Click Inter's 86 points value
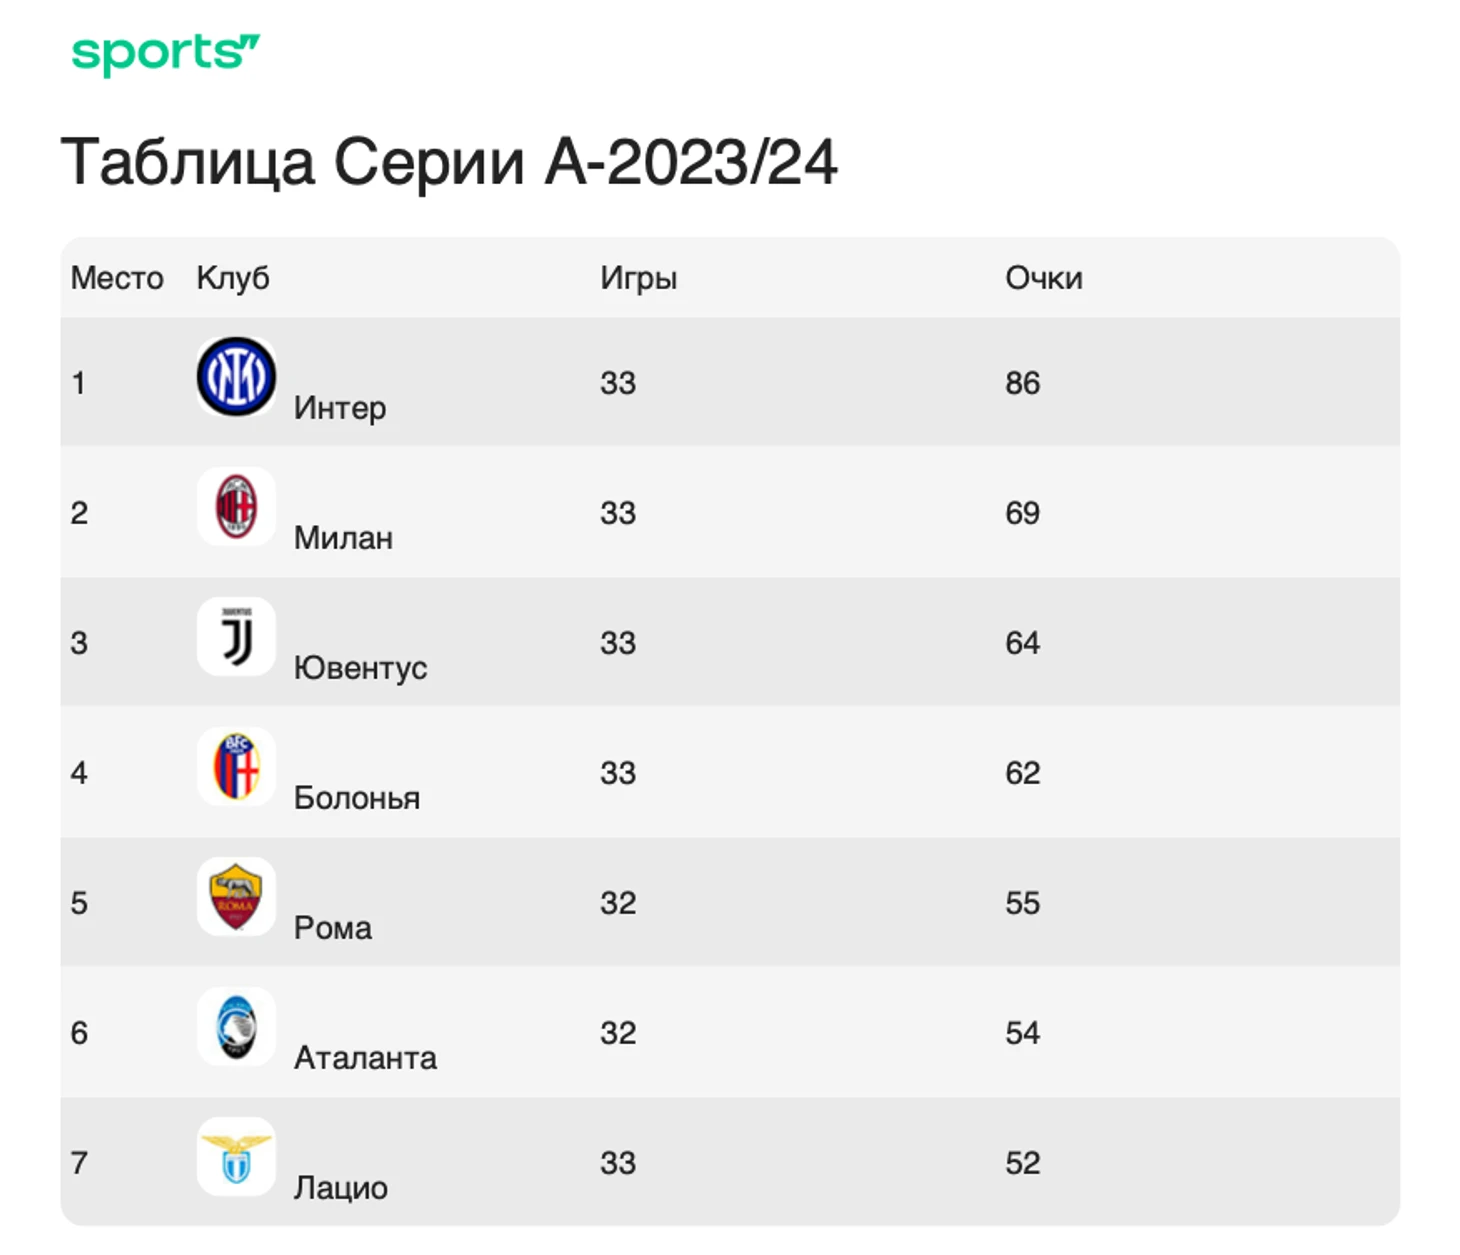The width and height of the screenshot is (1460, 1255). tap(1023, 383)
